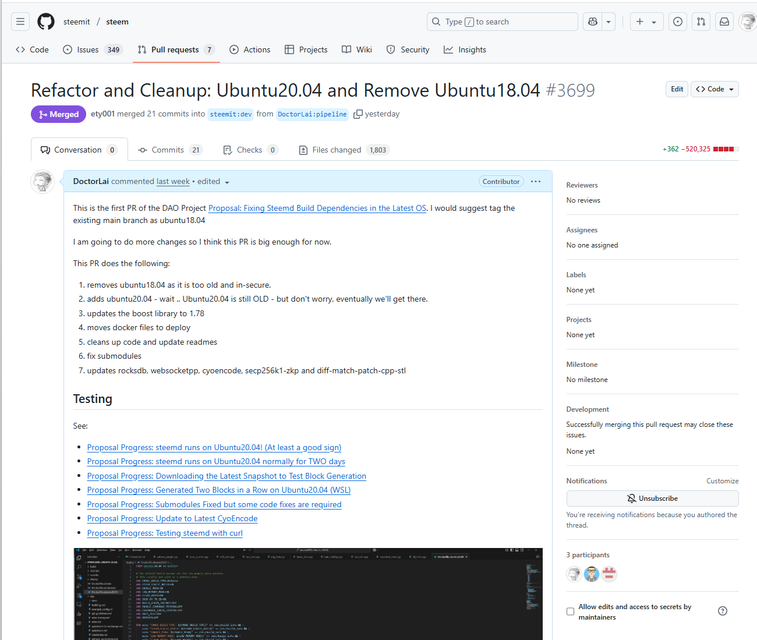This screenshot has width=757, height=640.
Task: Open the user profile avatar menu
Action: pos(748,22)
